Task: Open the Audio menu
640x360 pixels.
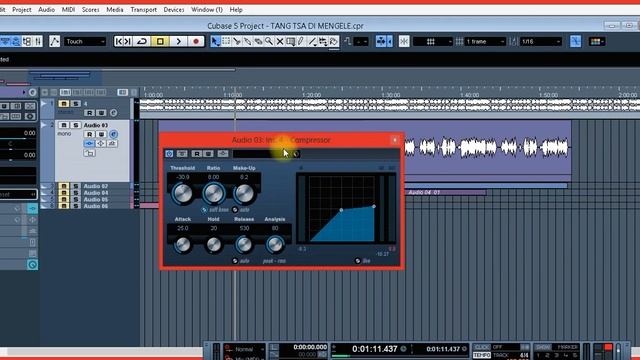Action: tap(47, 9)
